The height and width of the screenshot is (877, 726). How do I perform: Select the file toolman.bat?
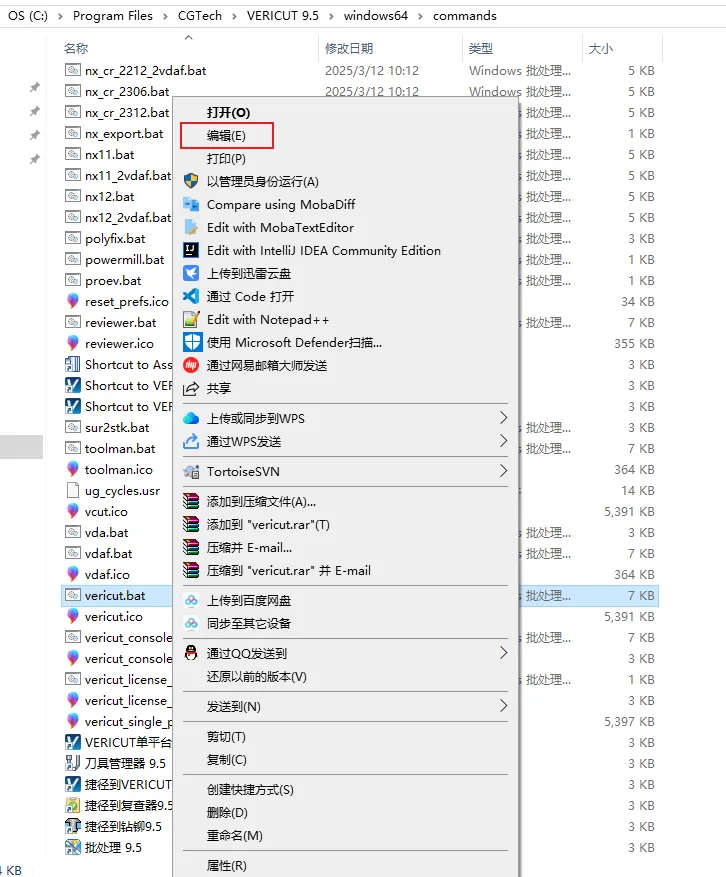120,449
